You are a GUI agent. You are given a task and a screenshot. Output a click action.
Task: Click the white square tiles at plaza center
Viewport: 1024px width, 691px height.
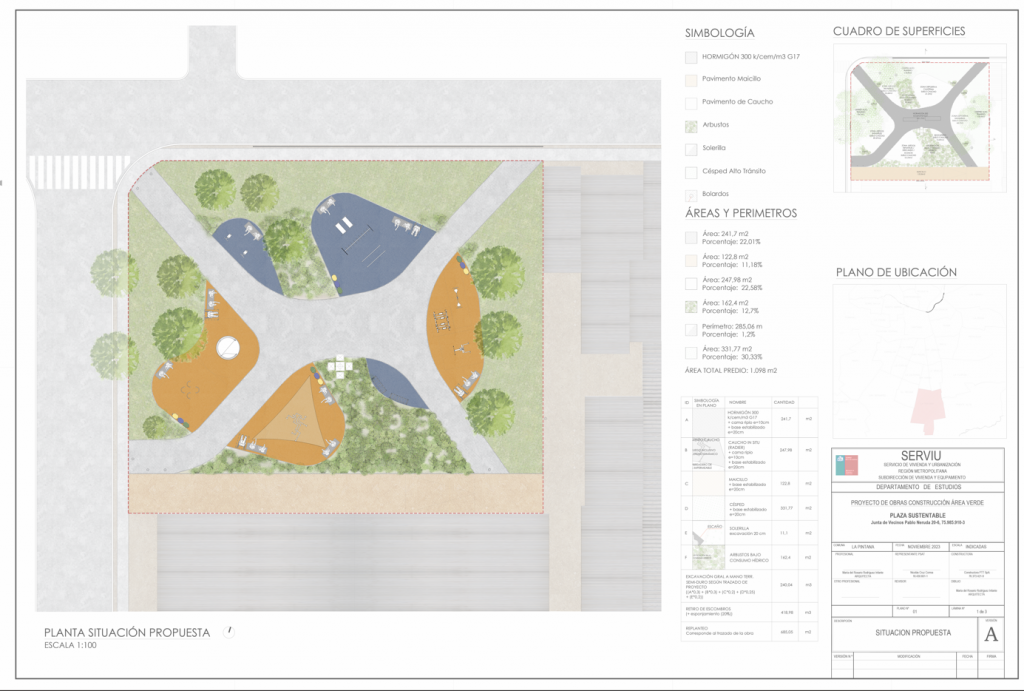[x=341, y=368]
